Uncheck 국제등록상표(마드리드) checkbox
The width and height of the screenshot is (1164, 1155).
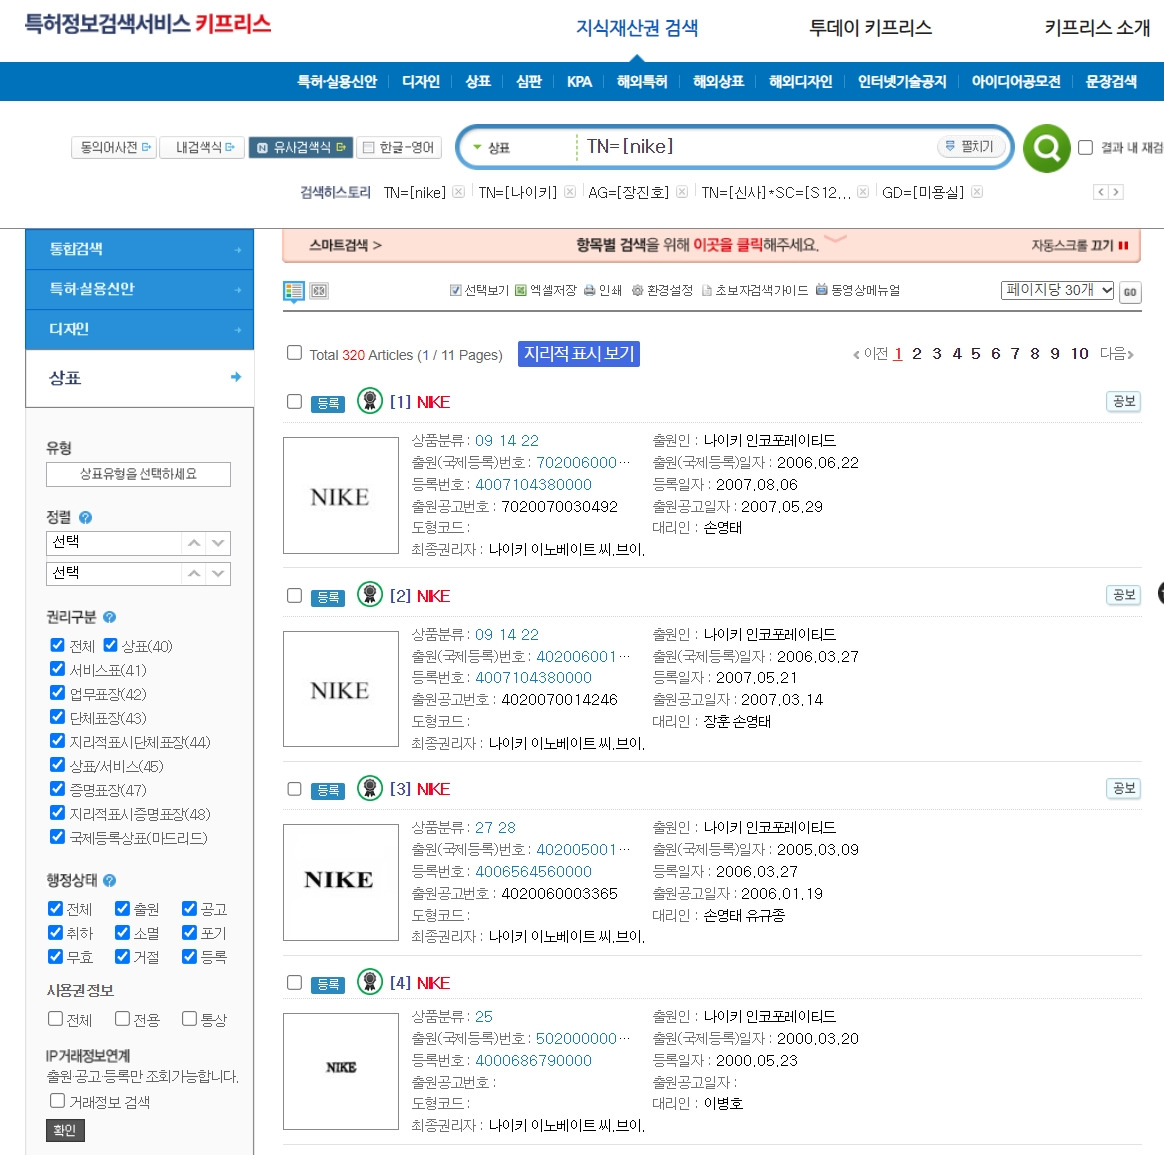point(57,837)
